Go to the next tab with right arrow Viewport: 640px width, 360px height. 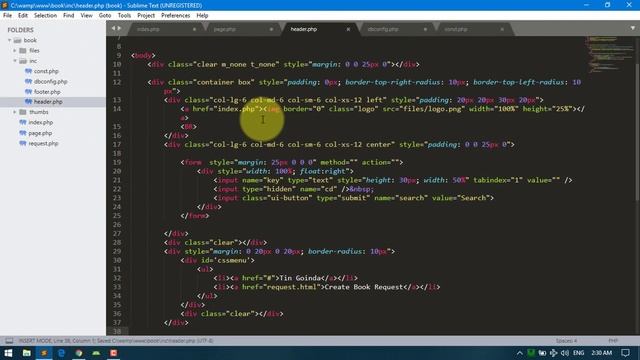[x=120, y=29]
